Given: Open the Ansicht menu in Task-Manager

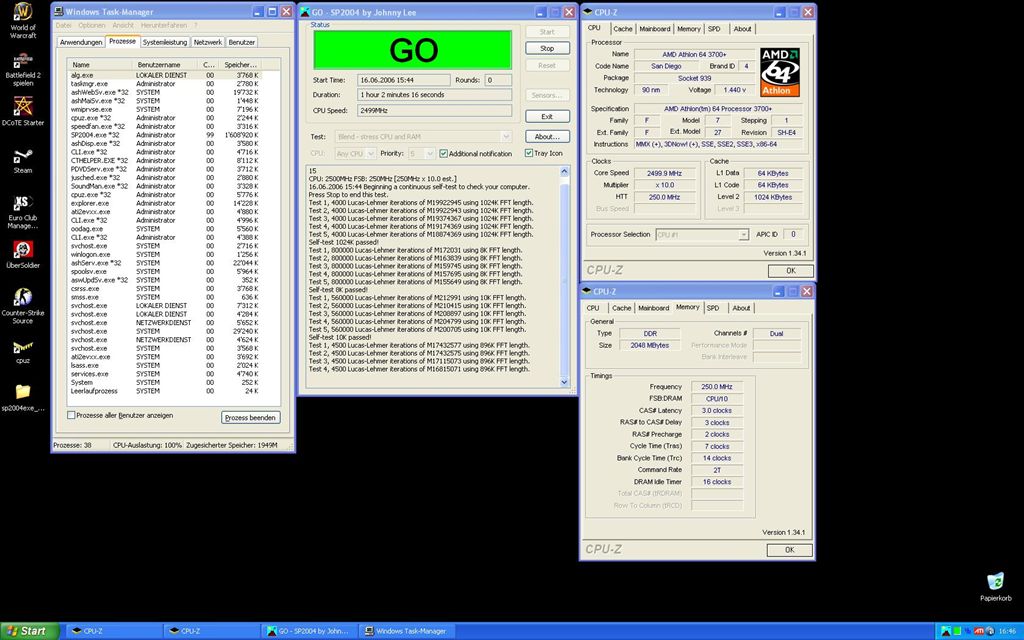Looking at the screenshot, I should pyautogui.click(x=123, y=25).
